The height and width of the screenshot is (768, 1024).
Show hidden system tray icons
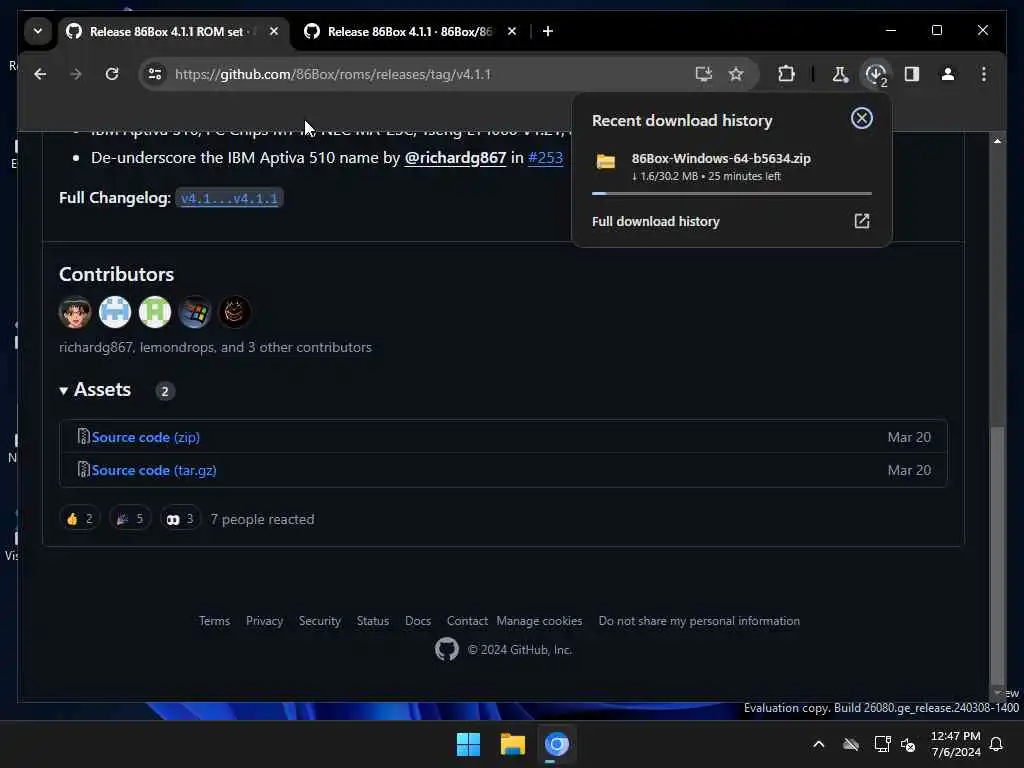click(x=818, y=744)
